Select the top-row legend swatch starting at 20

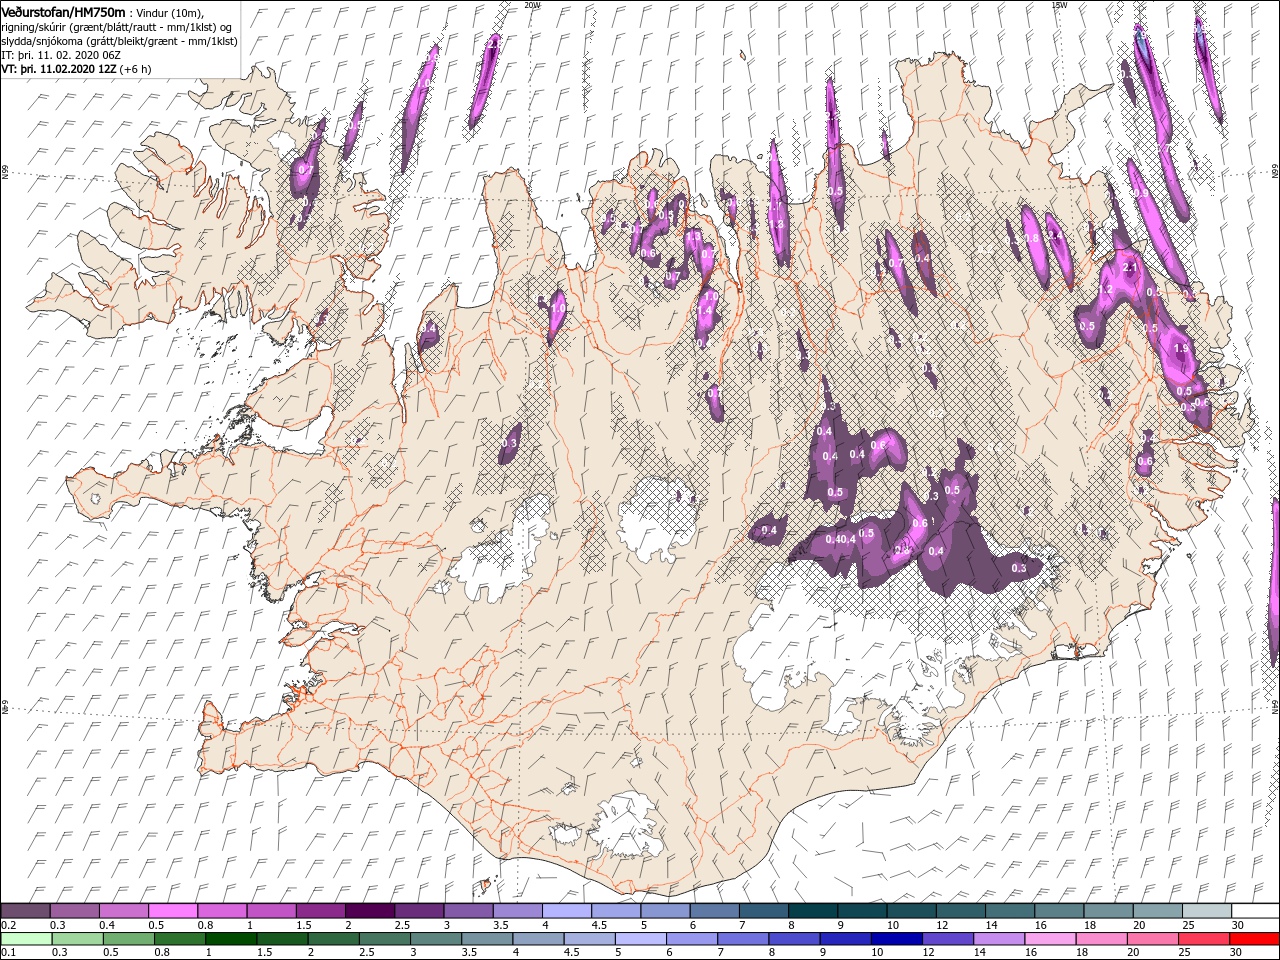click(x=1157, y=911)
